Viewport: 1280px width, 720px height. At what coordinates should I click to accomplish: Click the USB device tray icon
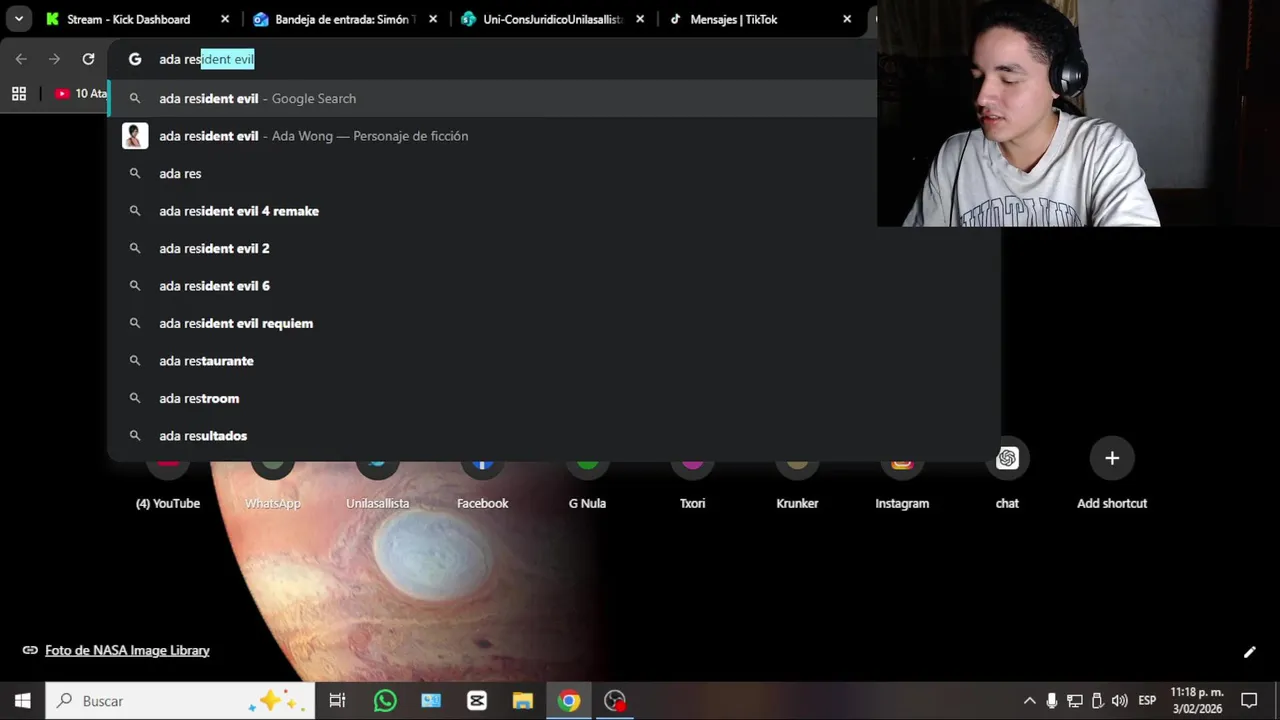[x=1097, y=701]
